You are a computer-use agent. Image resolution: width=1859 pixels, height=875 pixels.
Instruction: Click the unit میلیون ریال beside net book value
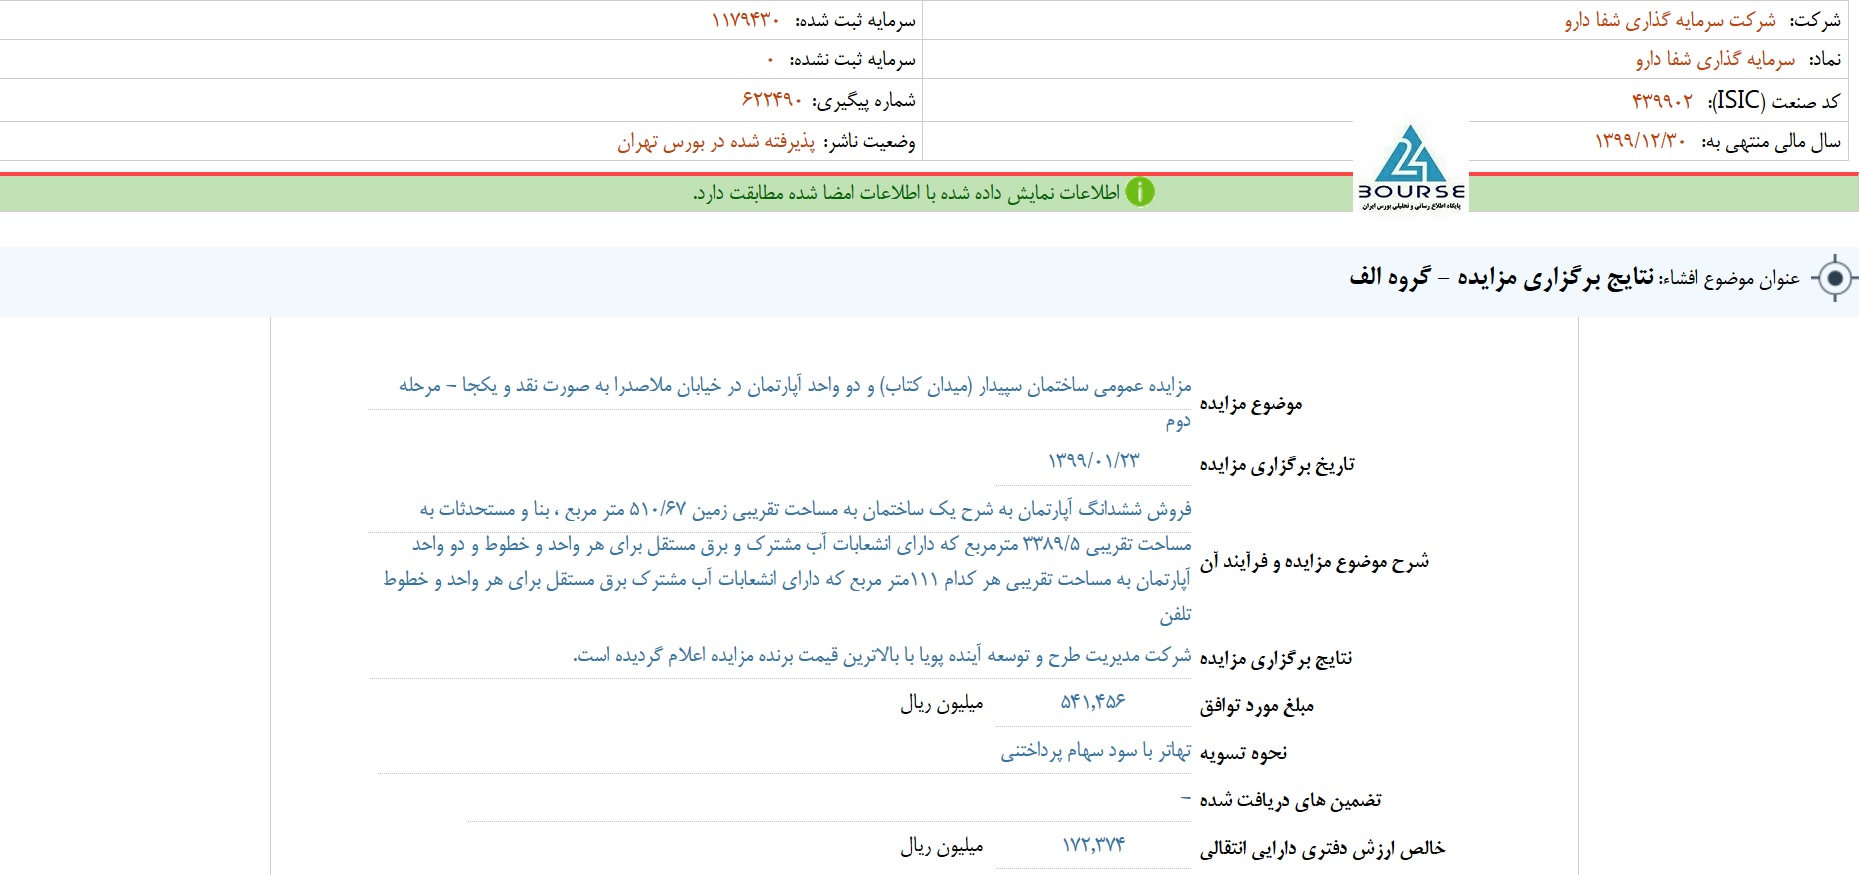(x=942, y=847)
